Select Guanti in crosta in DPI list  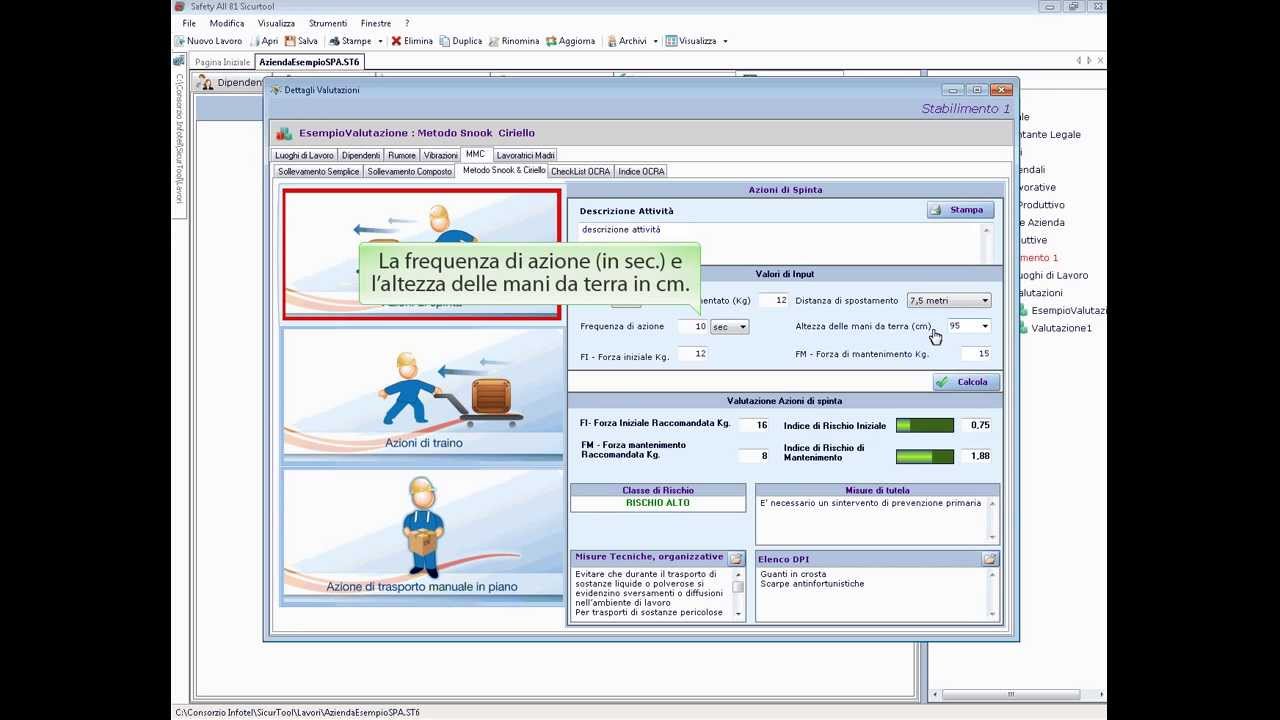[x=793, y=574]
